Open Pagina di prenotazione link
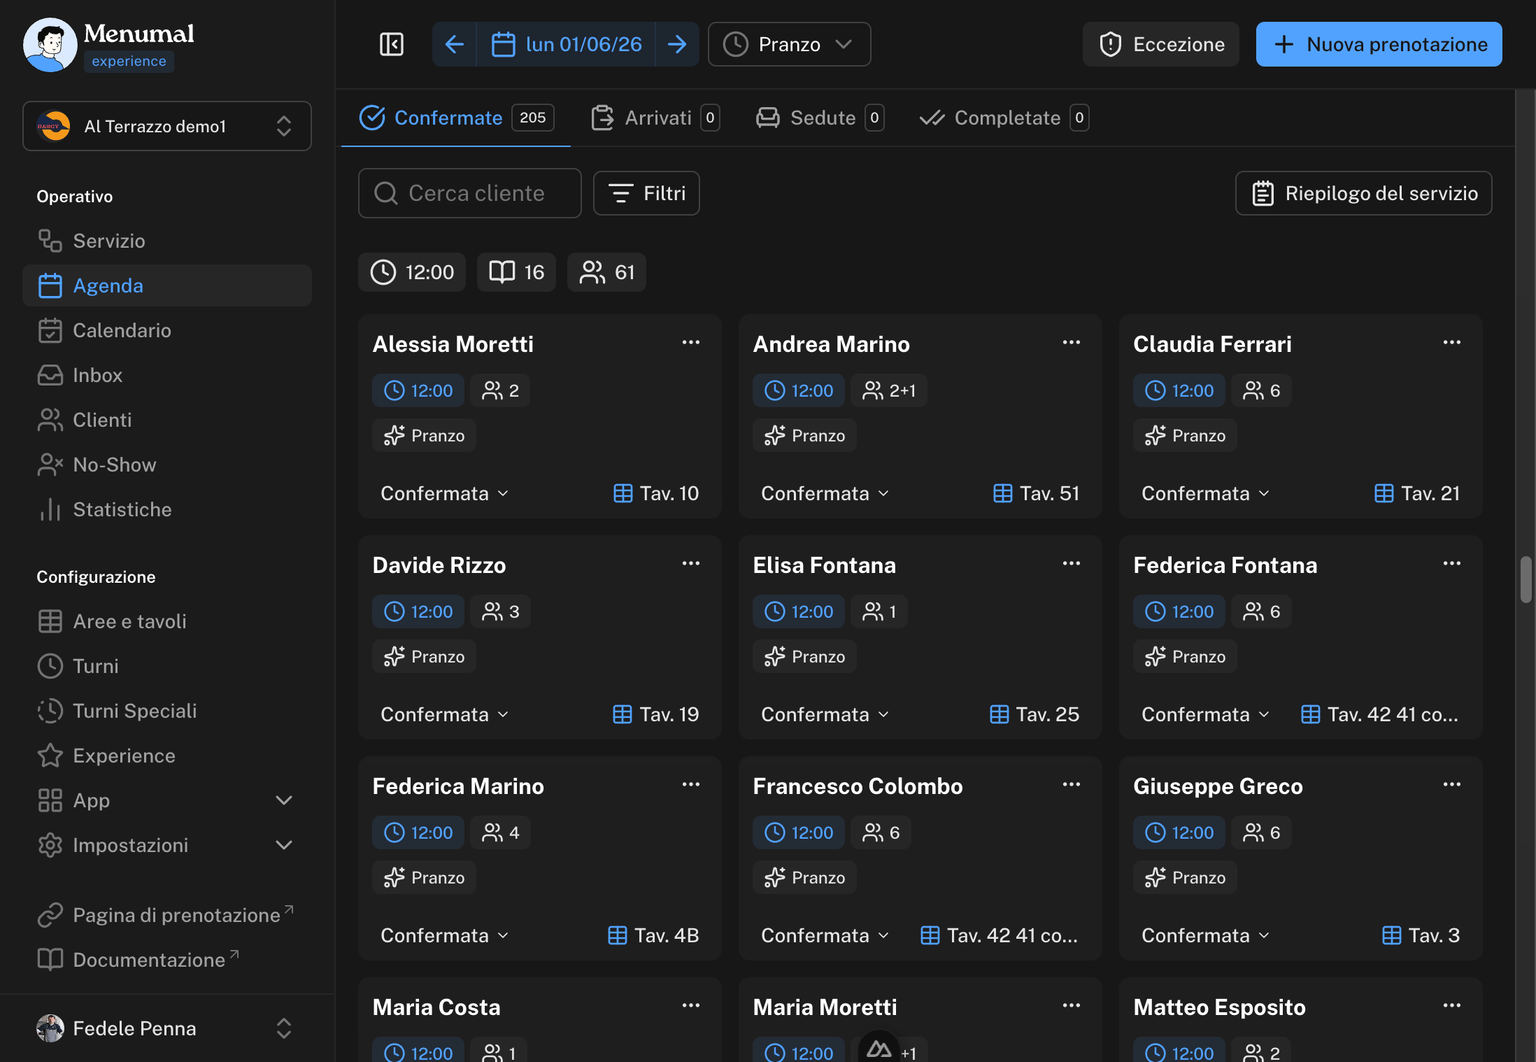Image resolution: width=1536 pixels, height=1062 pixels. [x=167, y=915]
